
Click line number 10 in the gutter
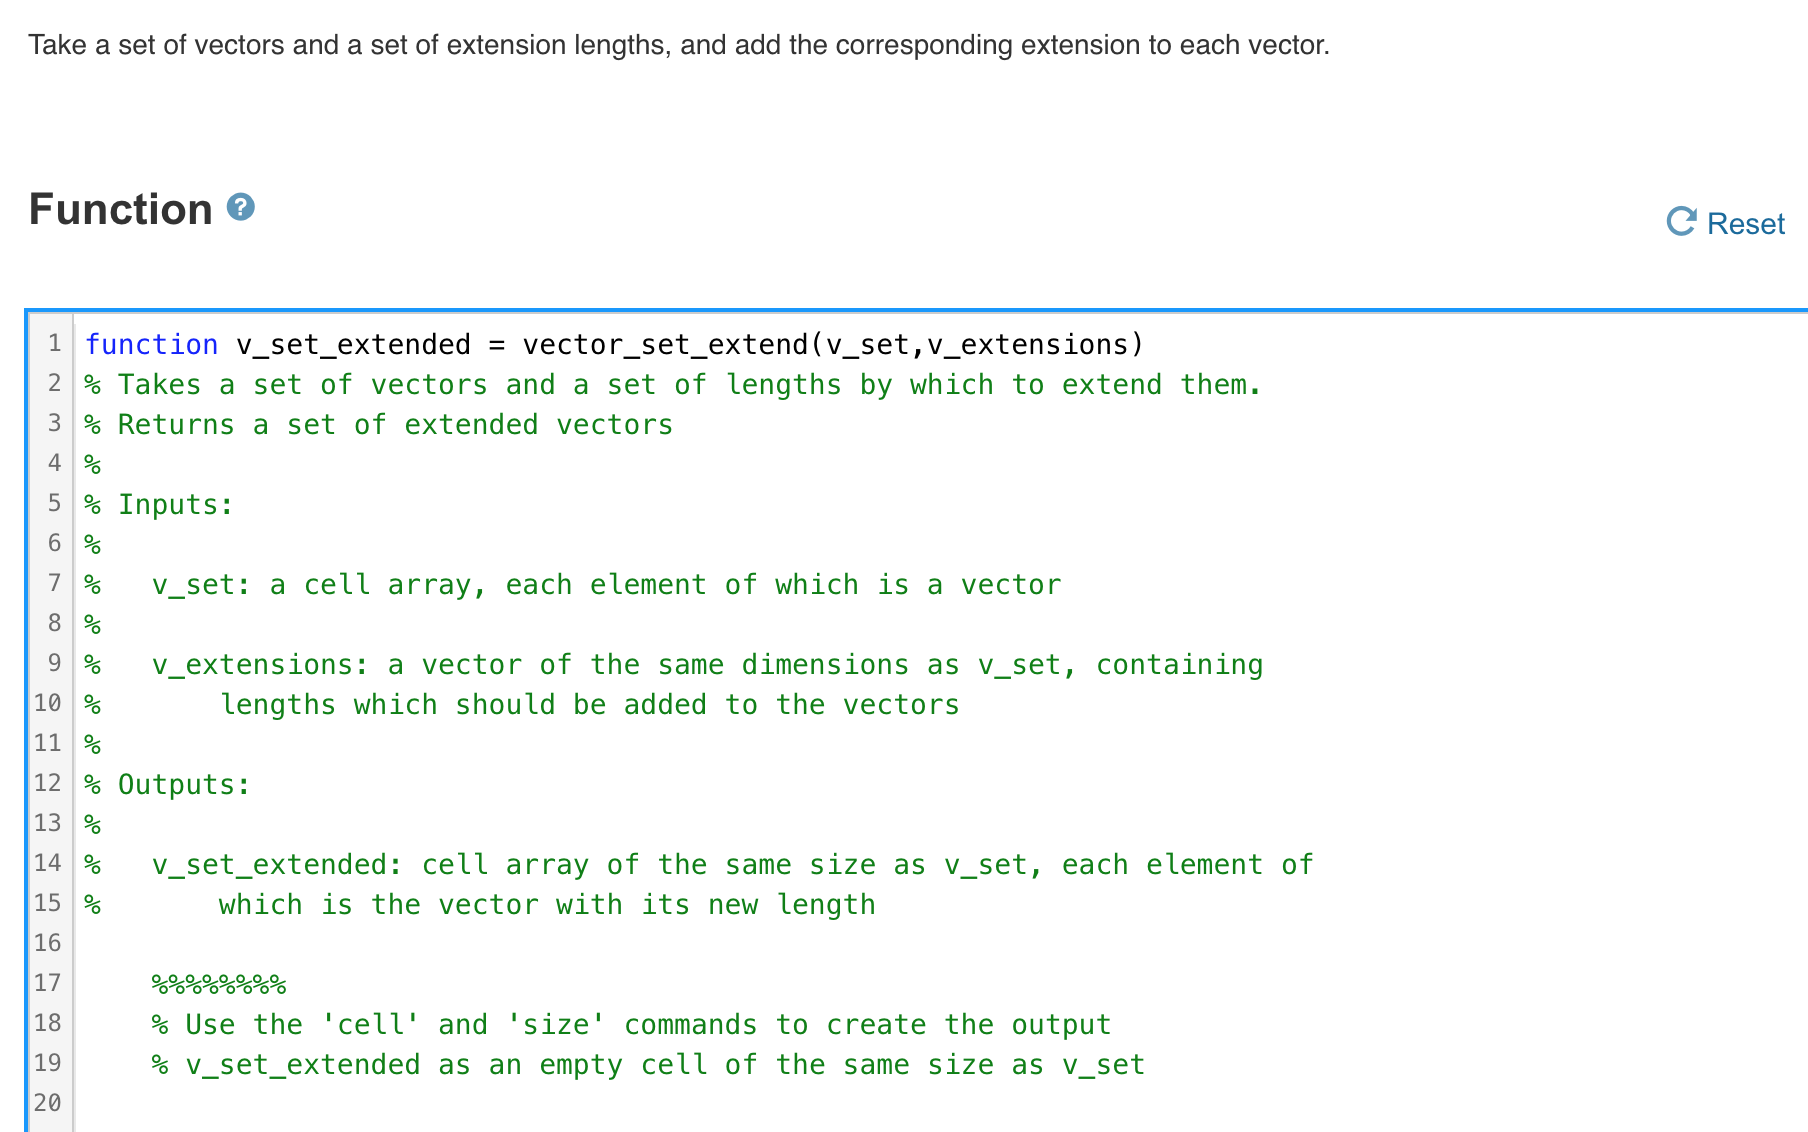coord(46,703)
